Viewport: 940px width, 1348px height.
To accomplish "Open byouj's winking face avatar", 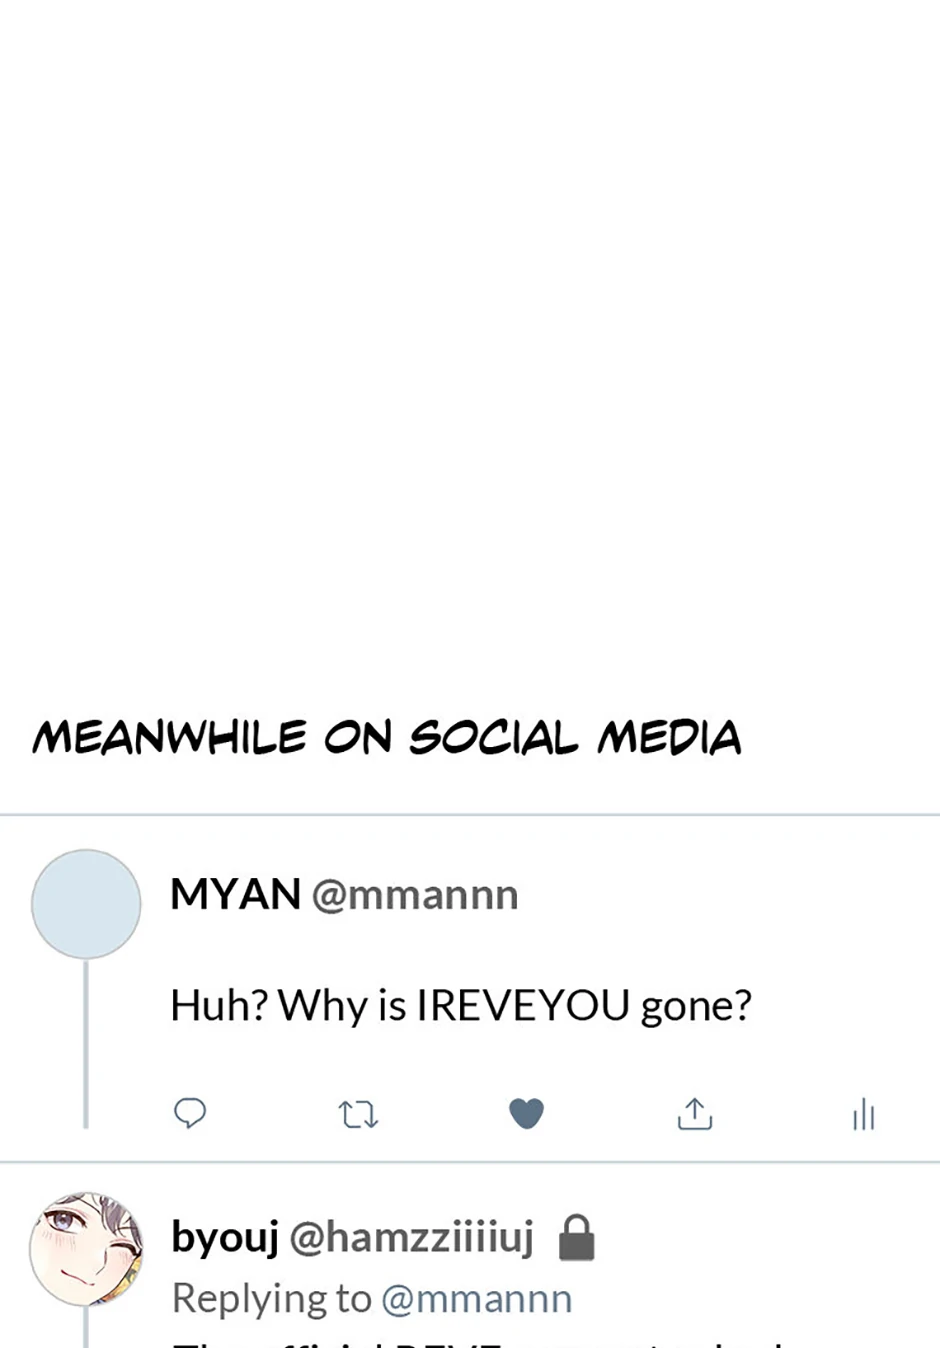I will pyautogui.click(x=86, y=1249).
